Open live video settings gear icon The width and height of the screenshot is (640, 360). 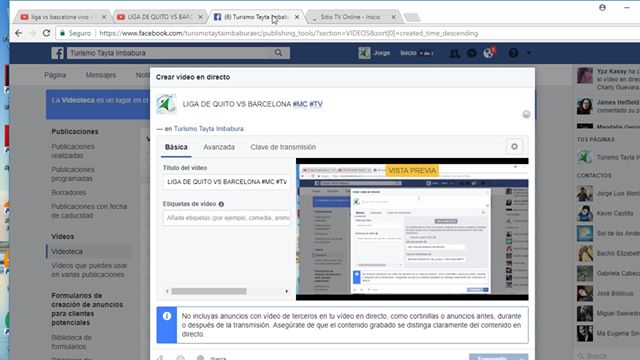click(x=514, y=147)
